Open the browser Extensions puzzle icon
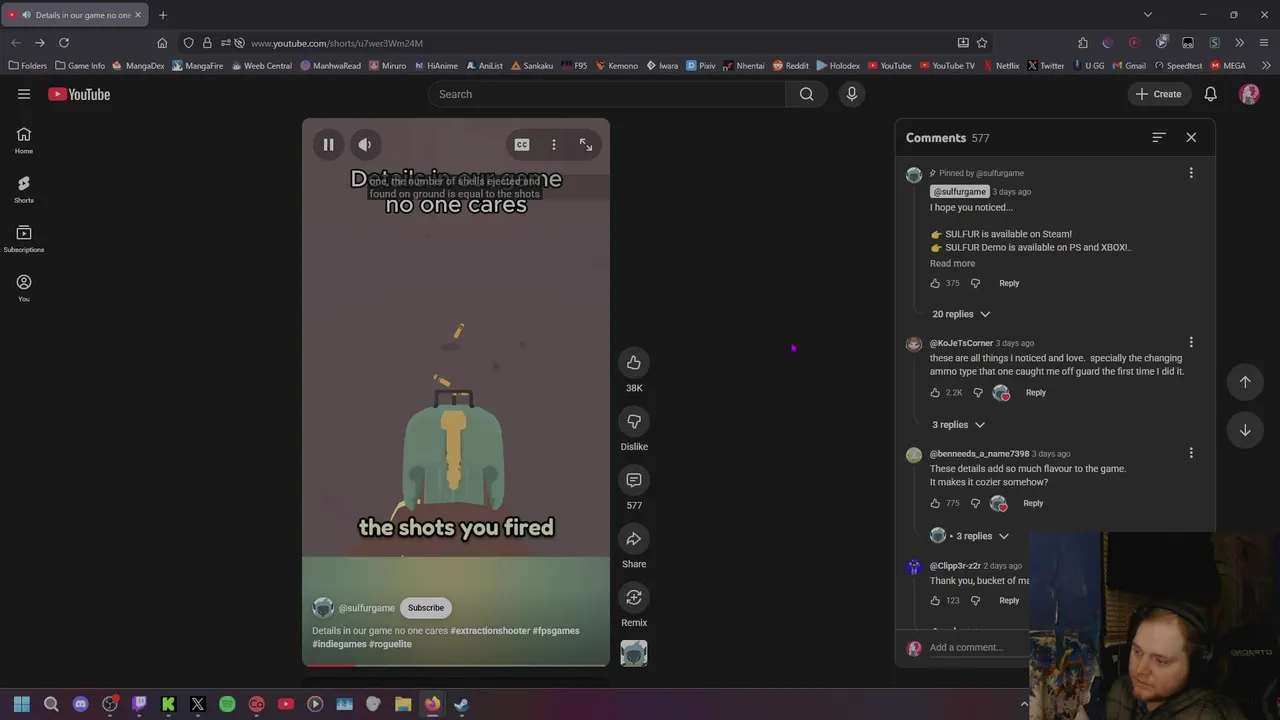Viewport: 1280px width, 720px height. pos(1083,43)
